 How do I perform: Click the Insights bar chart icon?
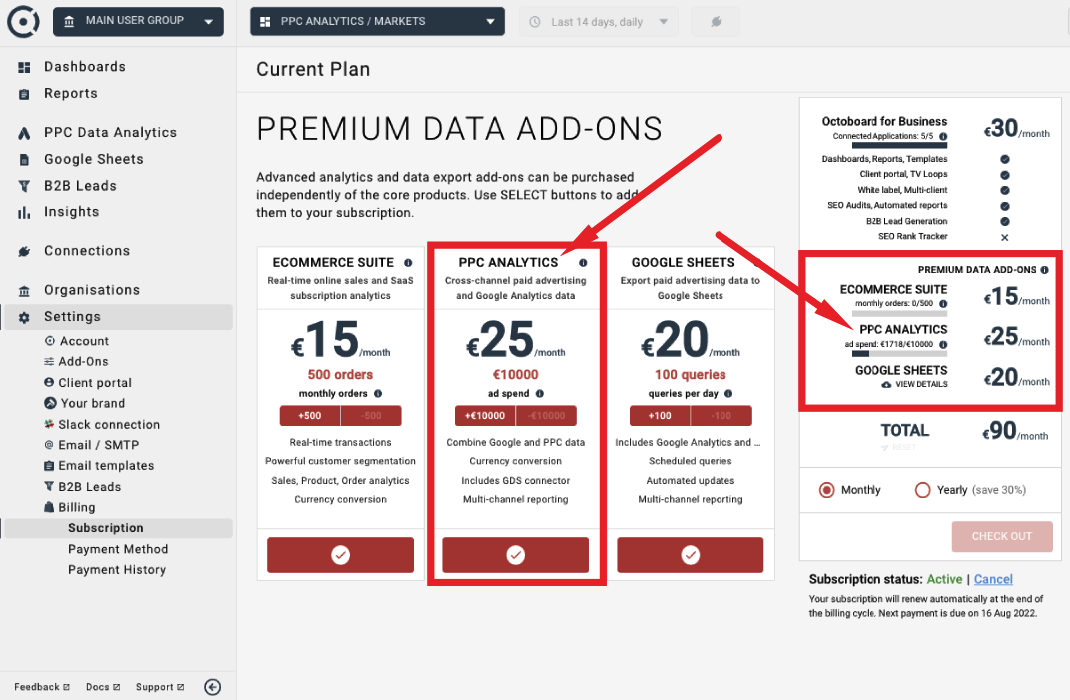25,212
